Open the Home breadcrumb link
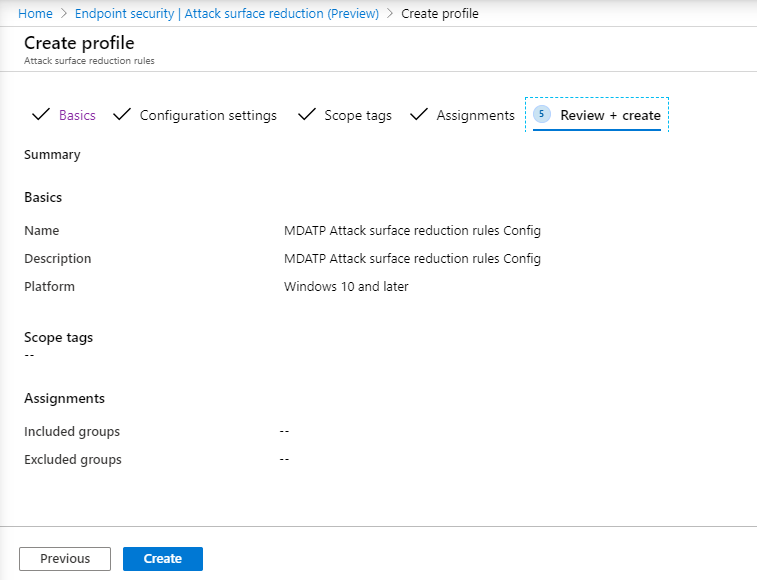 pos(35,14)
